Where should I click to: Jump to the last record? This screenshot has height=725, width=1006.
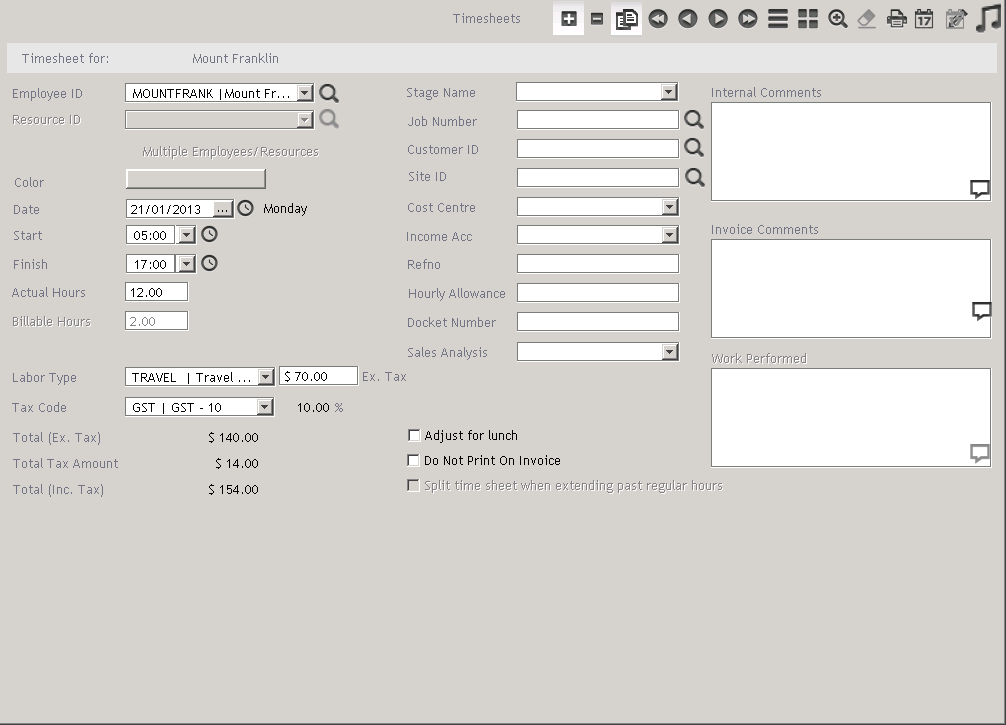(x=747, y=18)
